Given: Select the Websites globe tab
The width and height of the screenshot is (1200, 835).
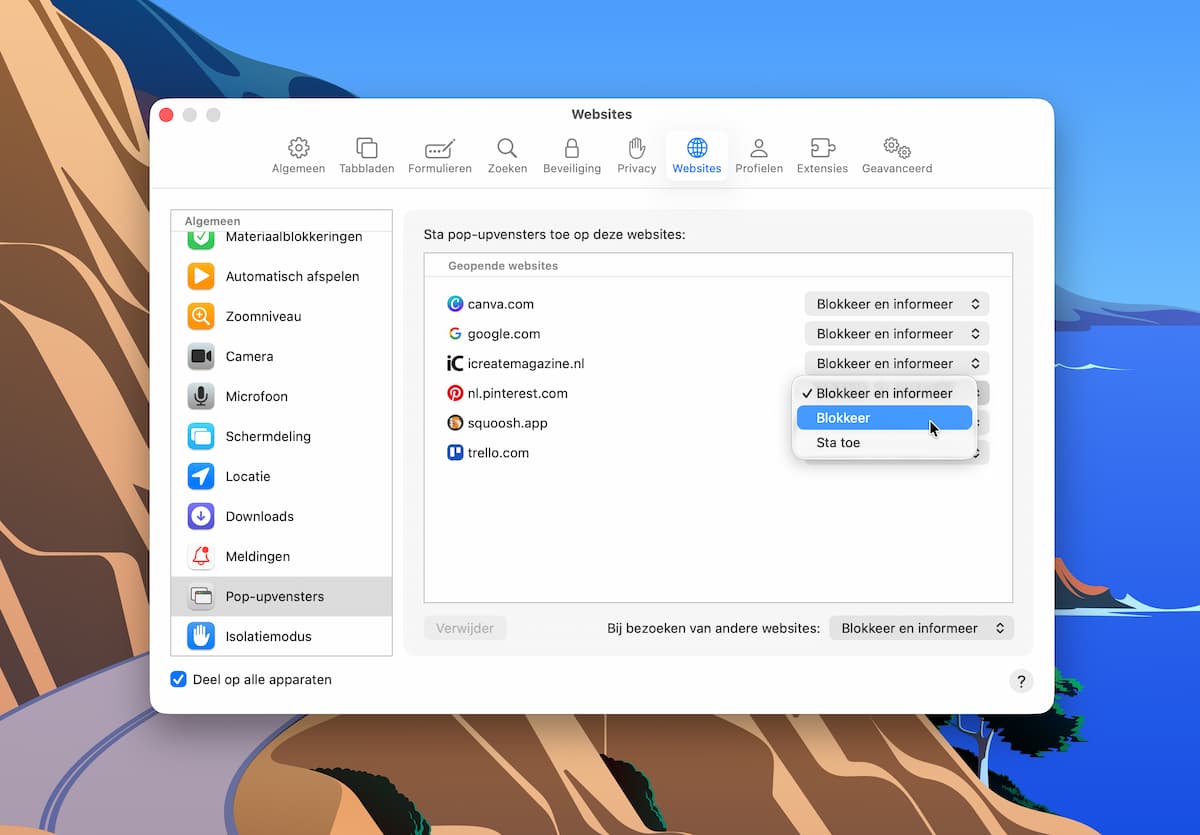Looking at the screenshot, I should (697, 156).
